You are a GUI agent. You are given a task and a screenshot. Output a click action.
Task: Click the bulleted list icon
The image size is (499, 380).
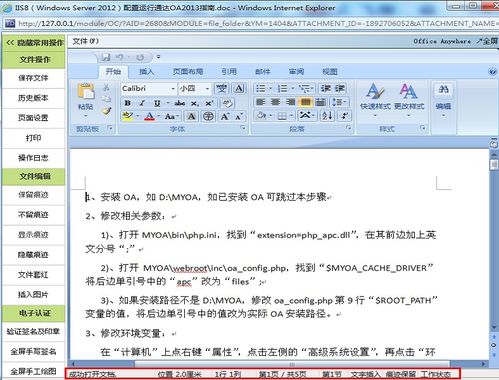(x=260, y=89)
